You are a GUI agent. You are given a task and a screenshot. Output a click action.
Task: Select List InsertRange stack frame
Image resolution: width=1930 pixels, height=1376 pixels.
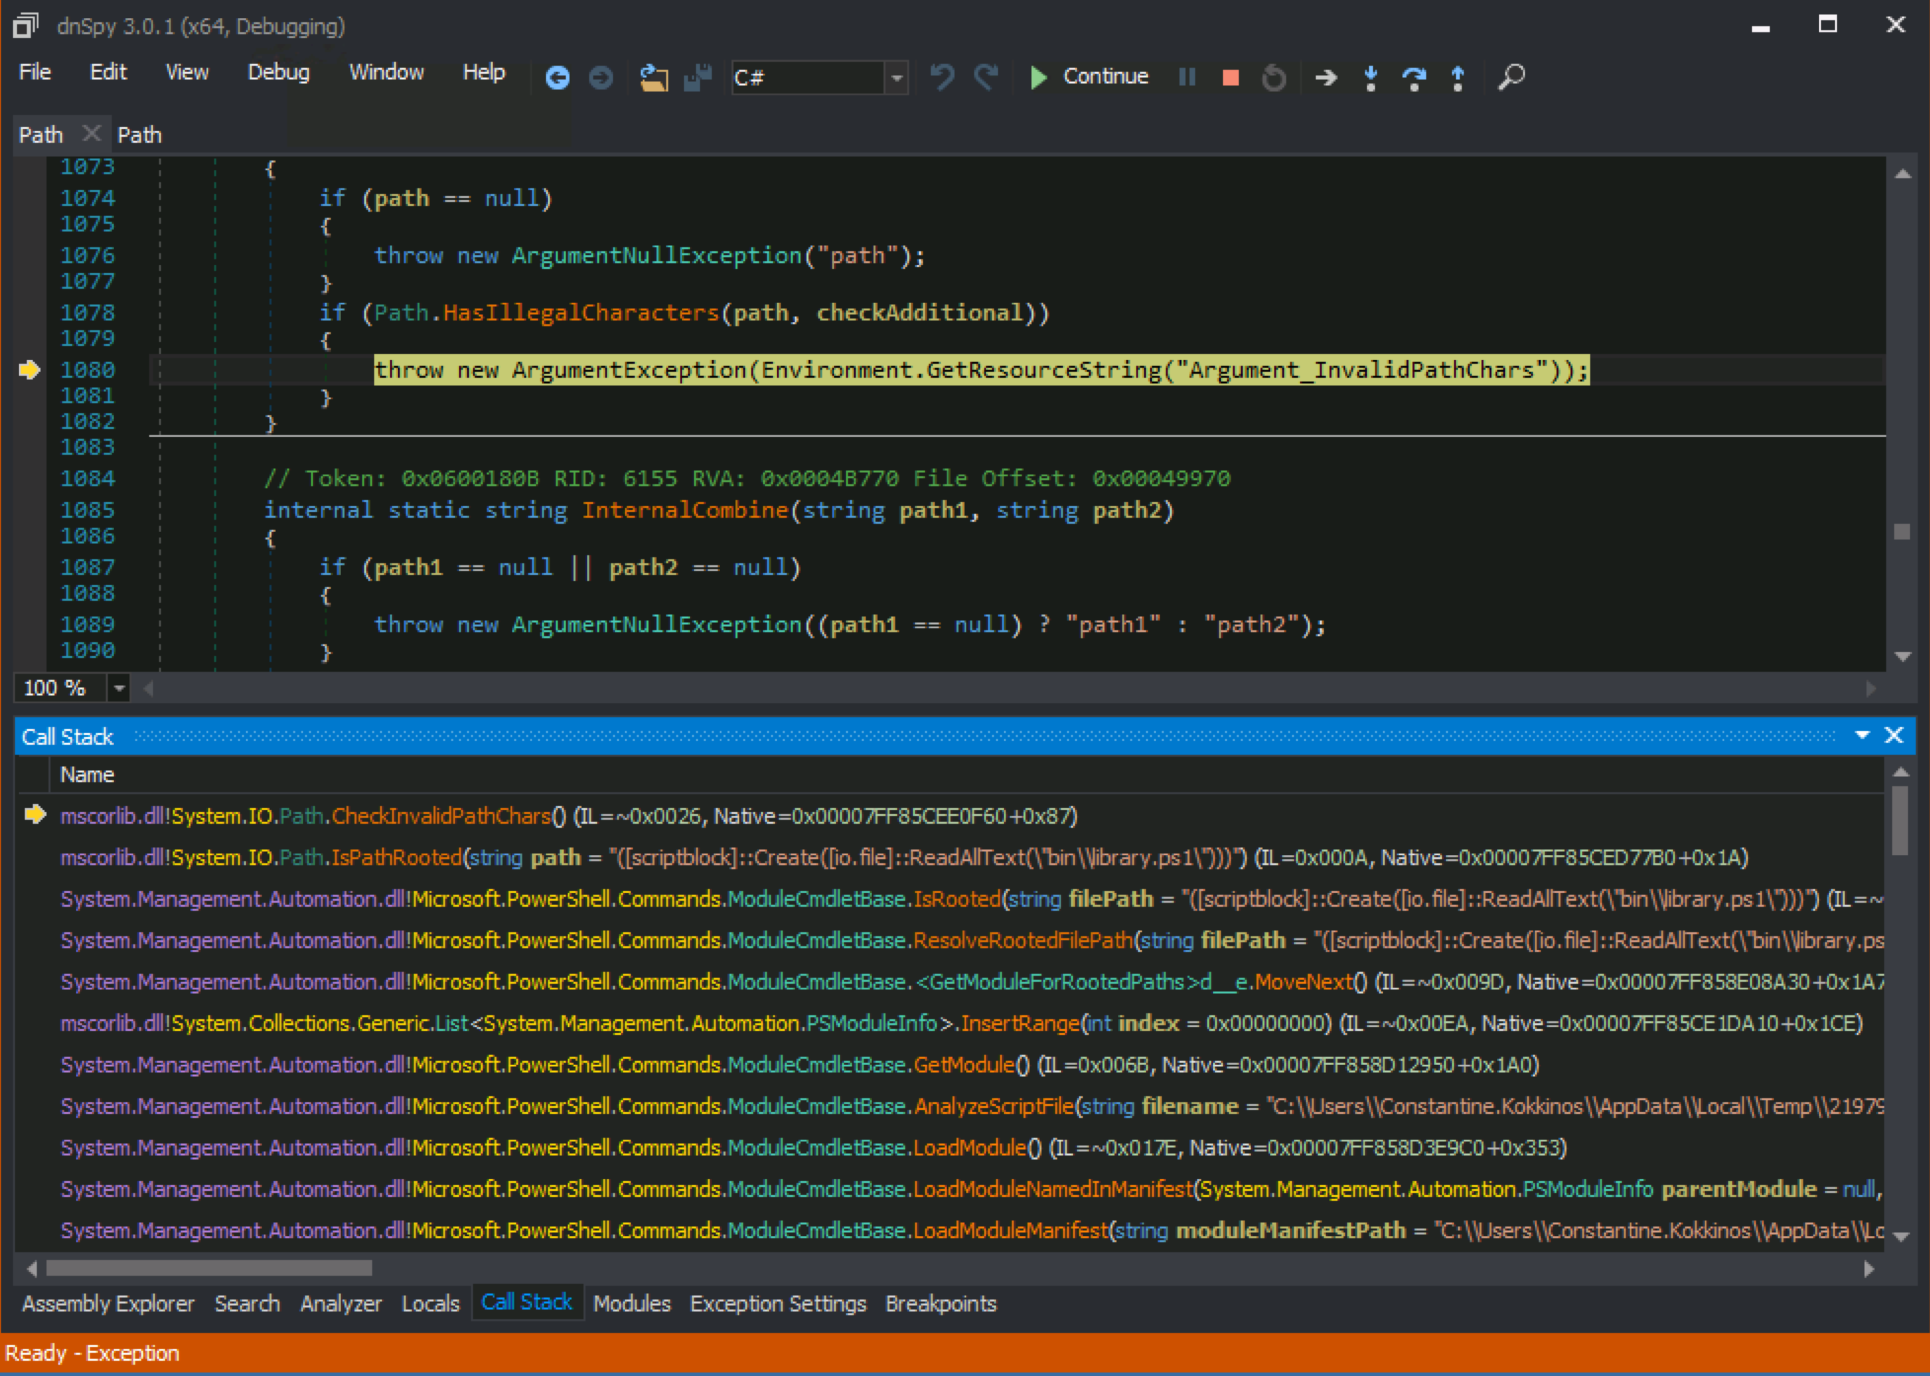pyautogui.click(x=950, y=1024)
